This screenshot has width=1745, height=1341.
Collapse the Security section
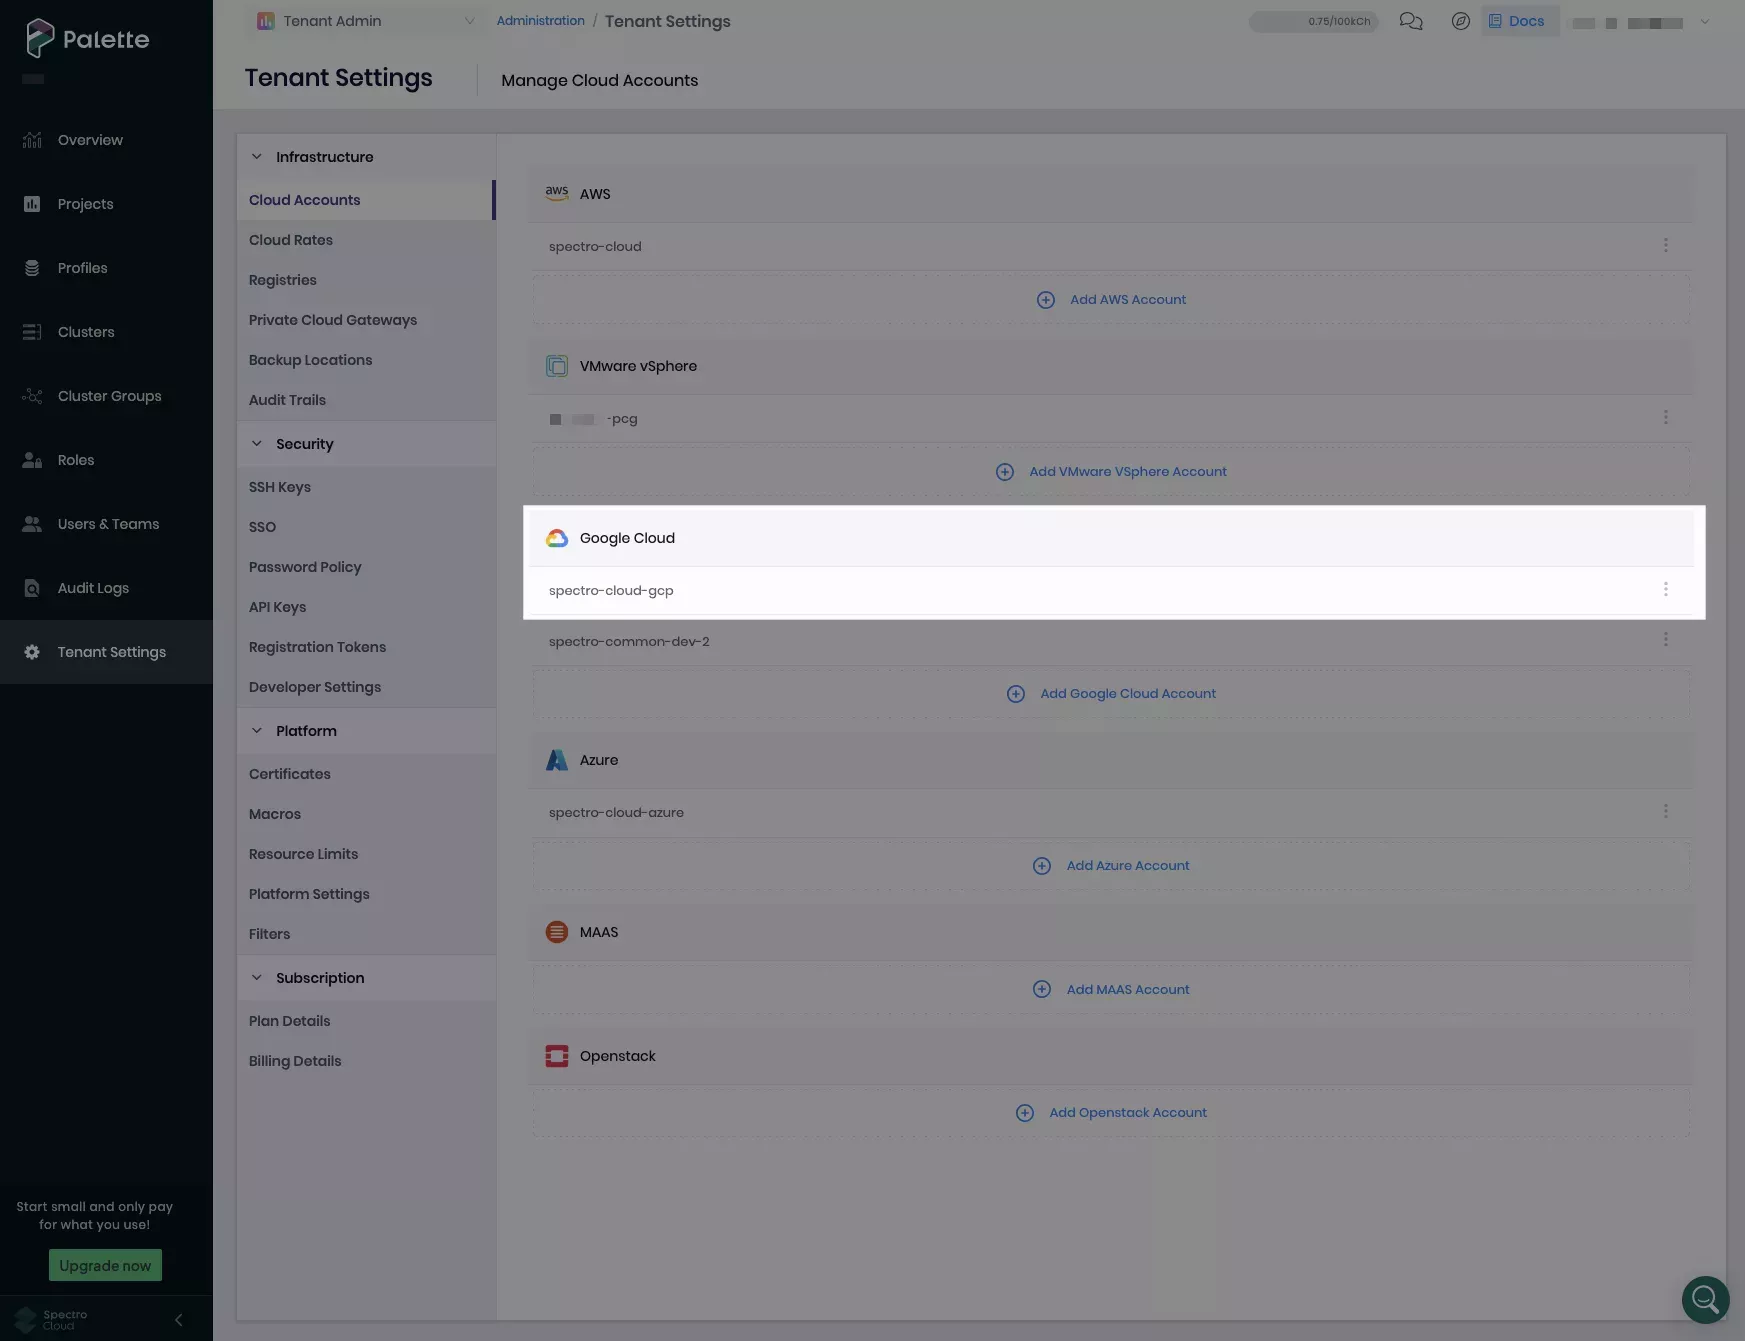256,444
